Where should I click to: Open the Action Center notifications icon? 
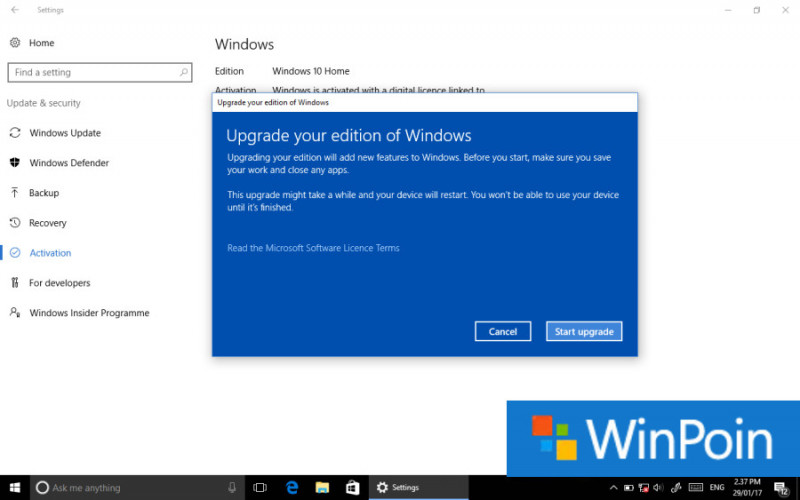click(781, 488)
